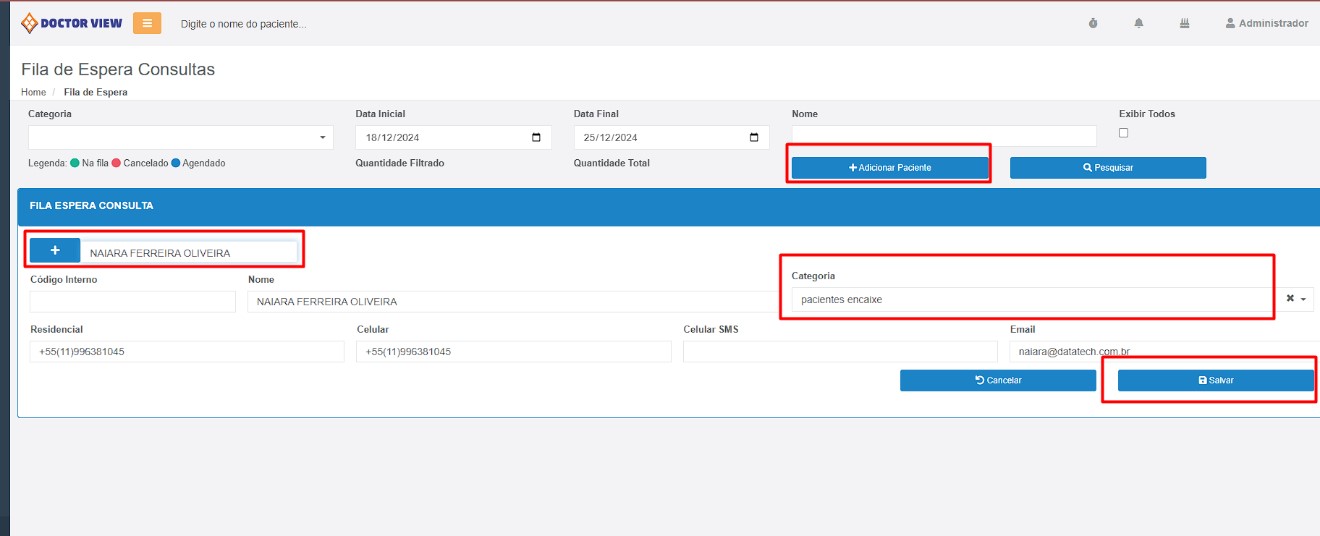The width and height of the screenshot is (1320, 536).
Task: Click the Adicionar Paciente button
Action: [890, 168]
